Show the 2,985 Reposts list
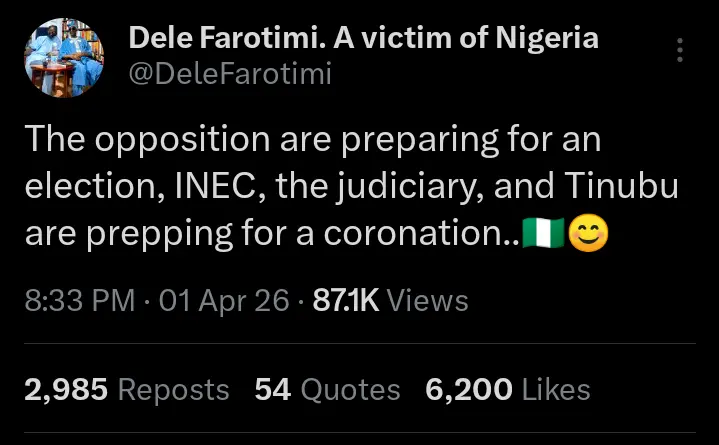This screenshot has width=719, height=445. (127, 389)
